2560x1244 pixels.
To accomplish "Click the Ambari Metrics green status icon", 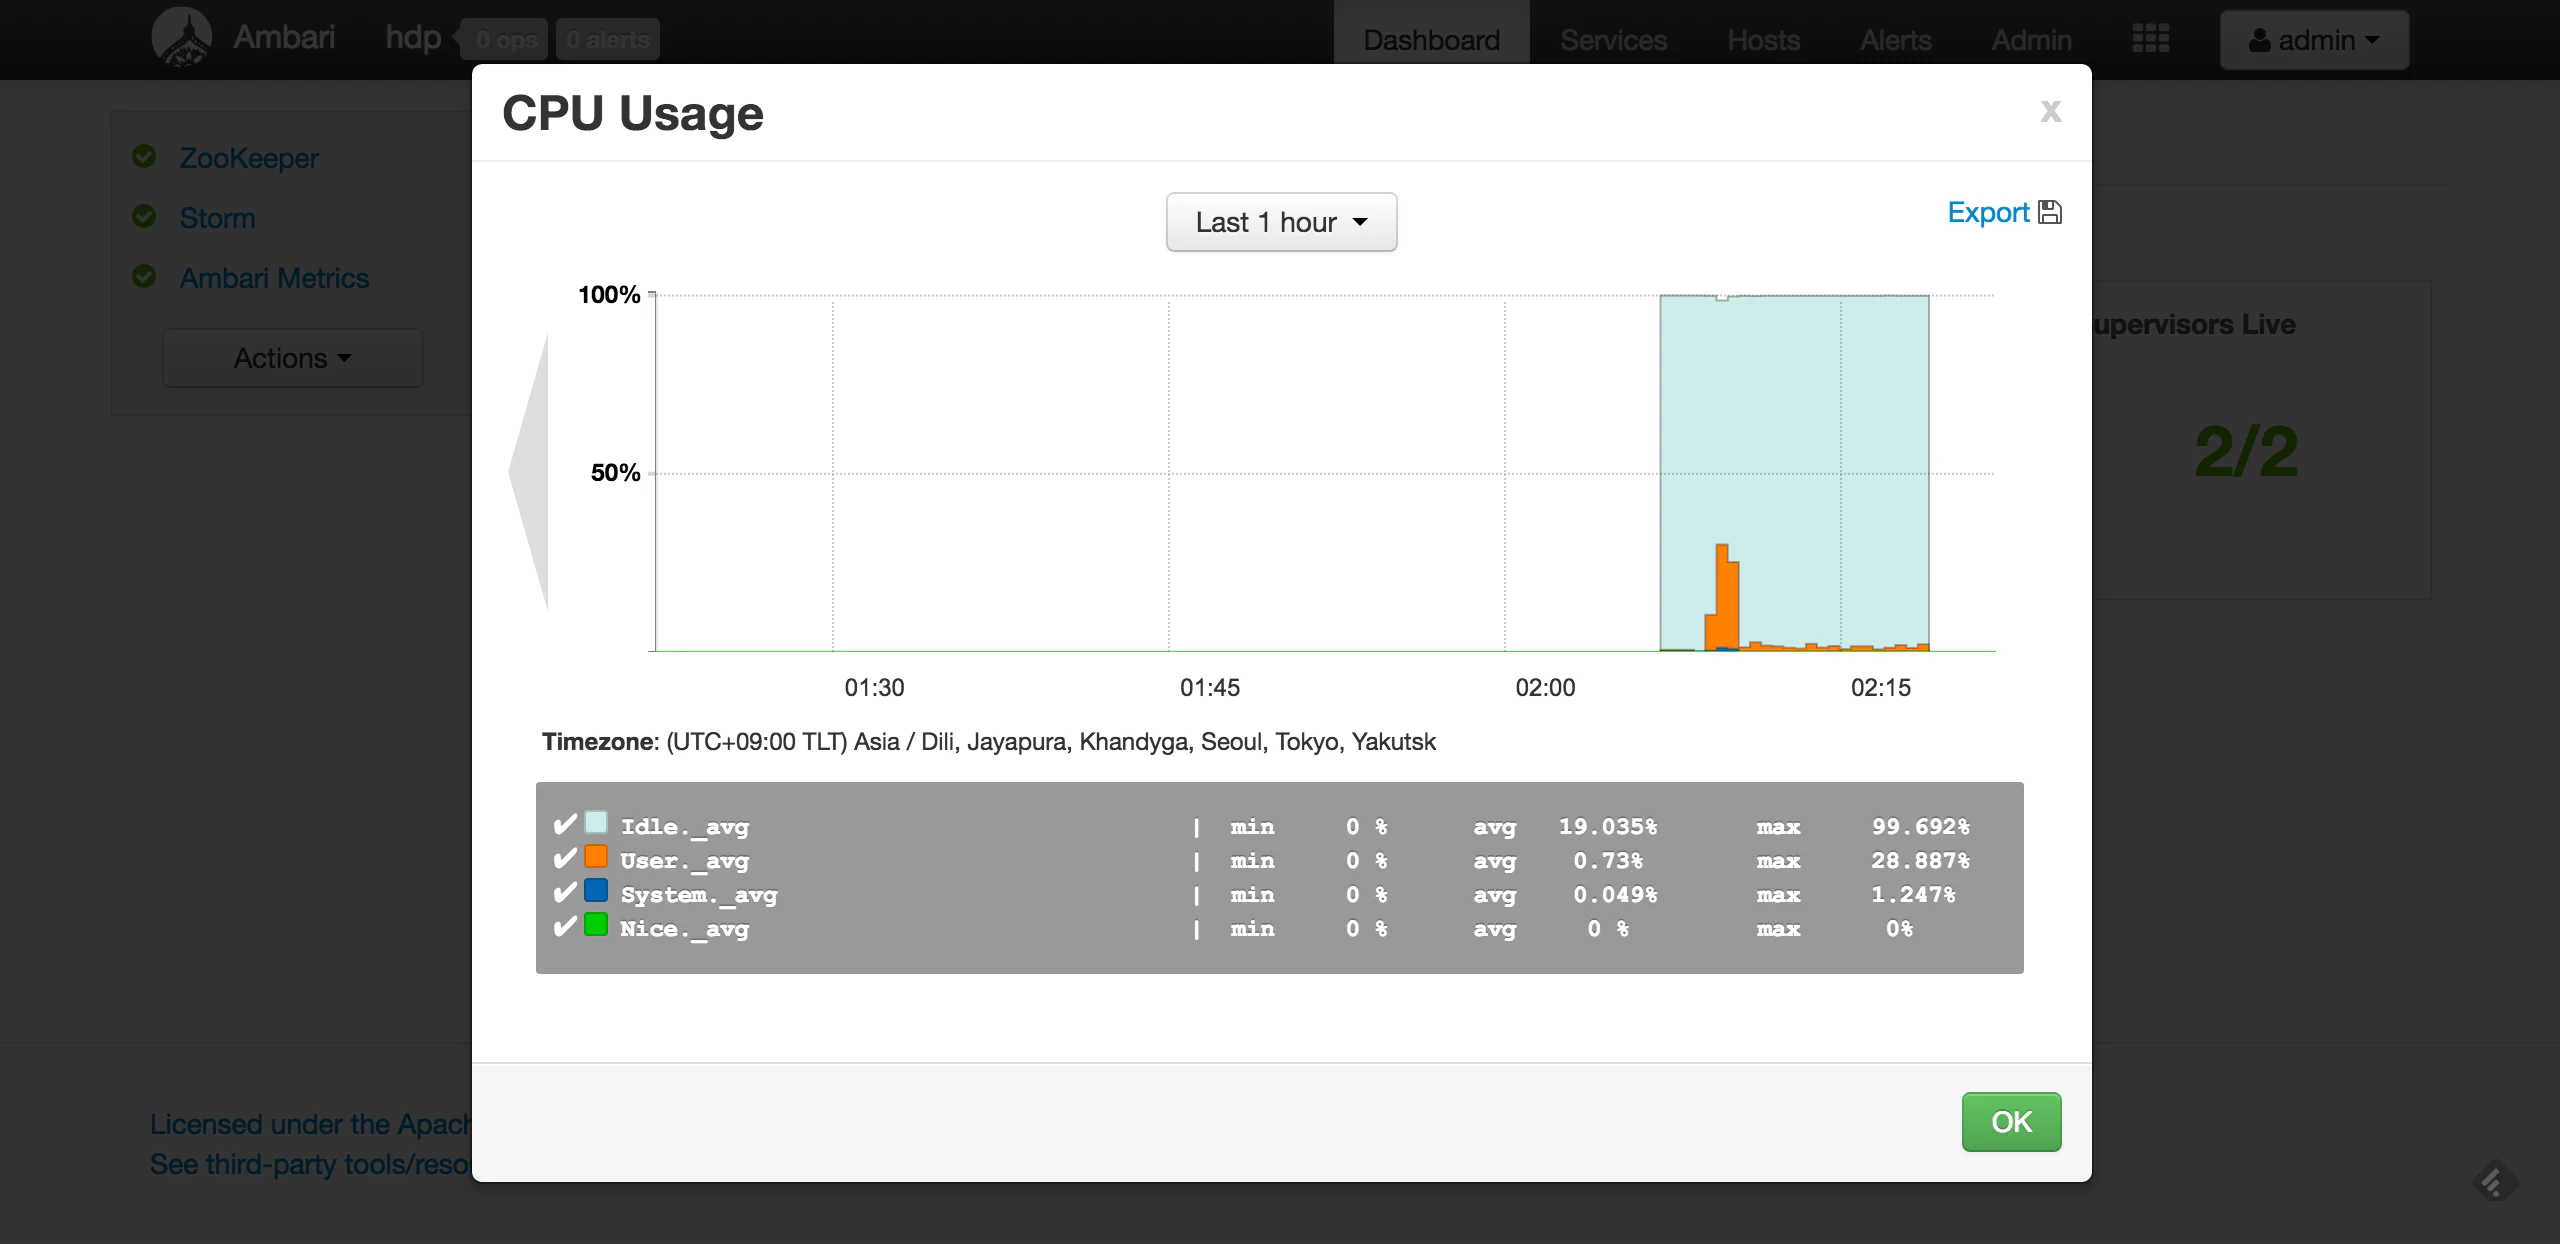I will pyautogui.click(x=144, y=277).
